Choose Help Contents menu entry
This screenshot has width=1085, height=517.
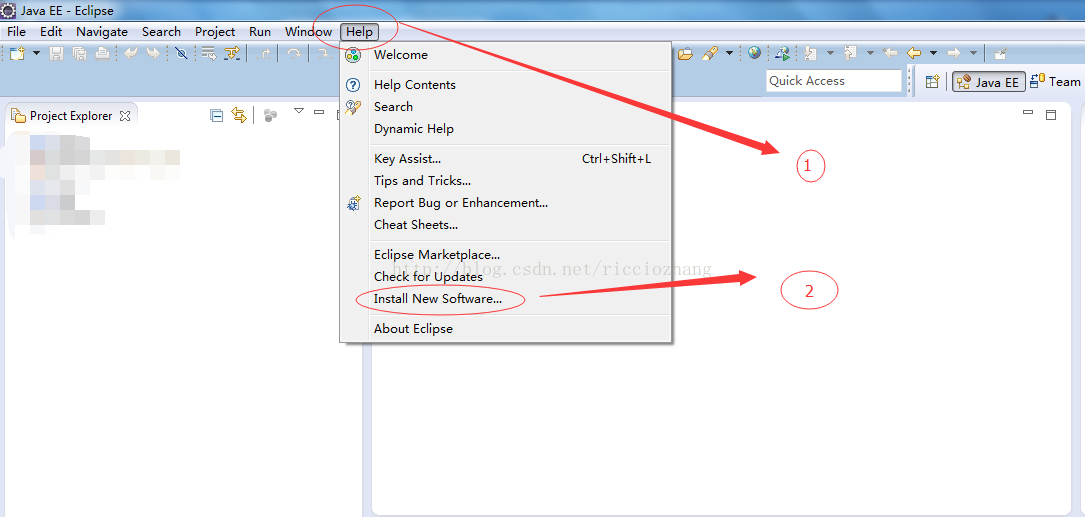click(505, 84)
